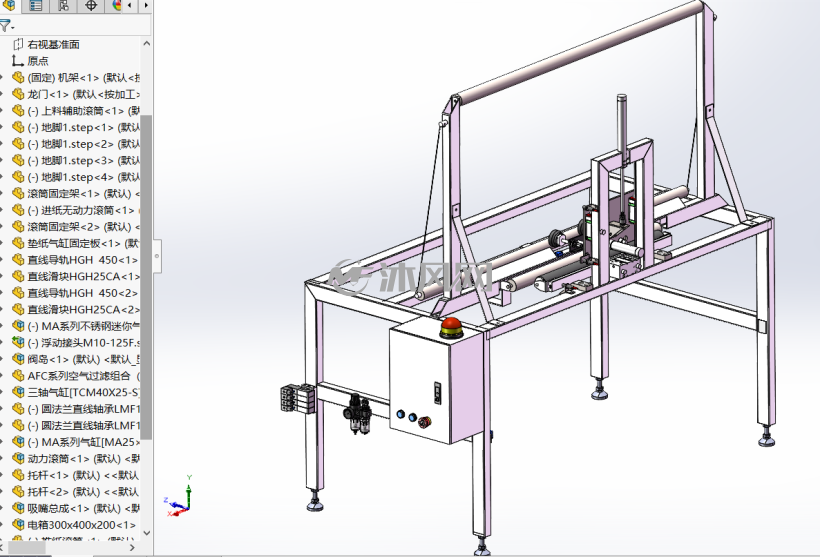Open the feature tree filter funnel dropdown

click(6, 25)
